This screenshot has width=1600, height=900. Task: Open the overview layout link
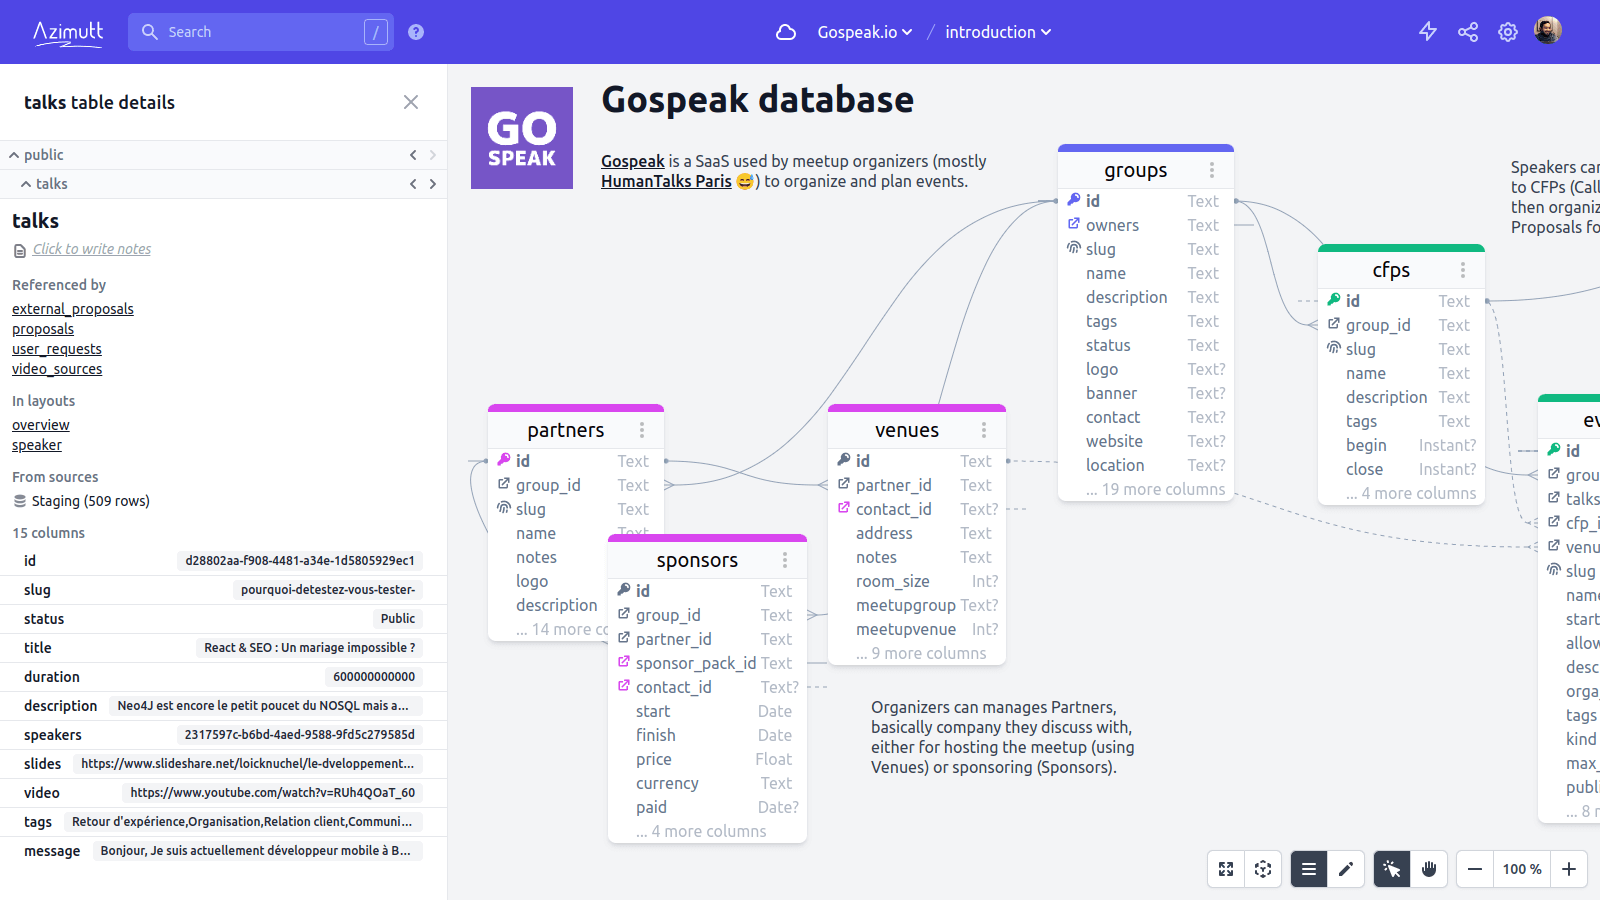pos(40,424)
